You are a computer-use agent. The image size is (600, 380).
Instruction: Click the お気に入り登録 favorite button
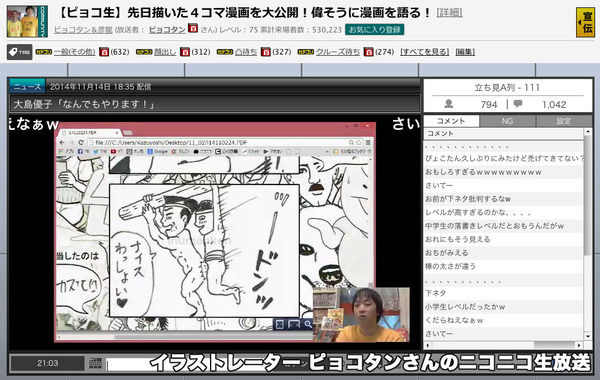pyautogui.click(x=374, y=29)
